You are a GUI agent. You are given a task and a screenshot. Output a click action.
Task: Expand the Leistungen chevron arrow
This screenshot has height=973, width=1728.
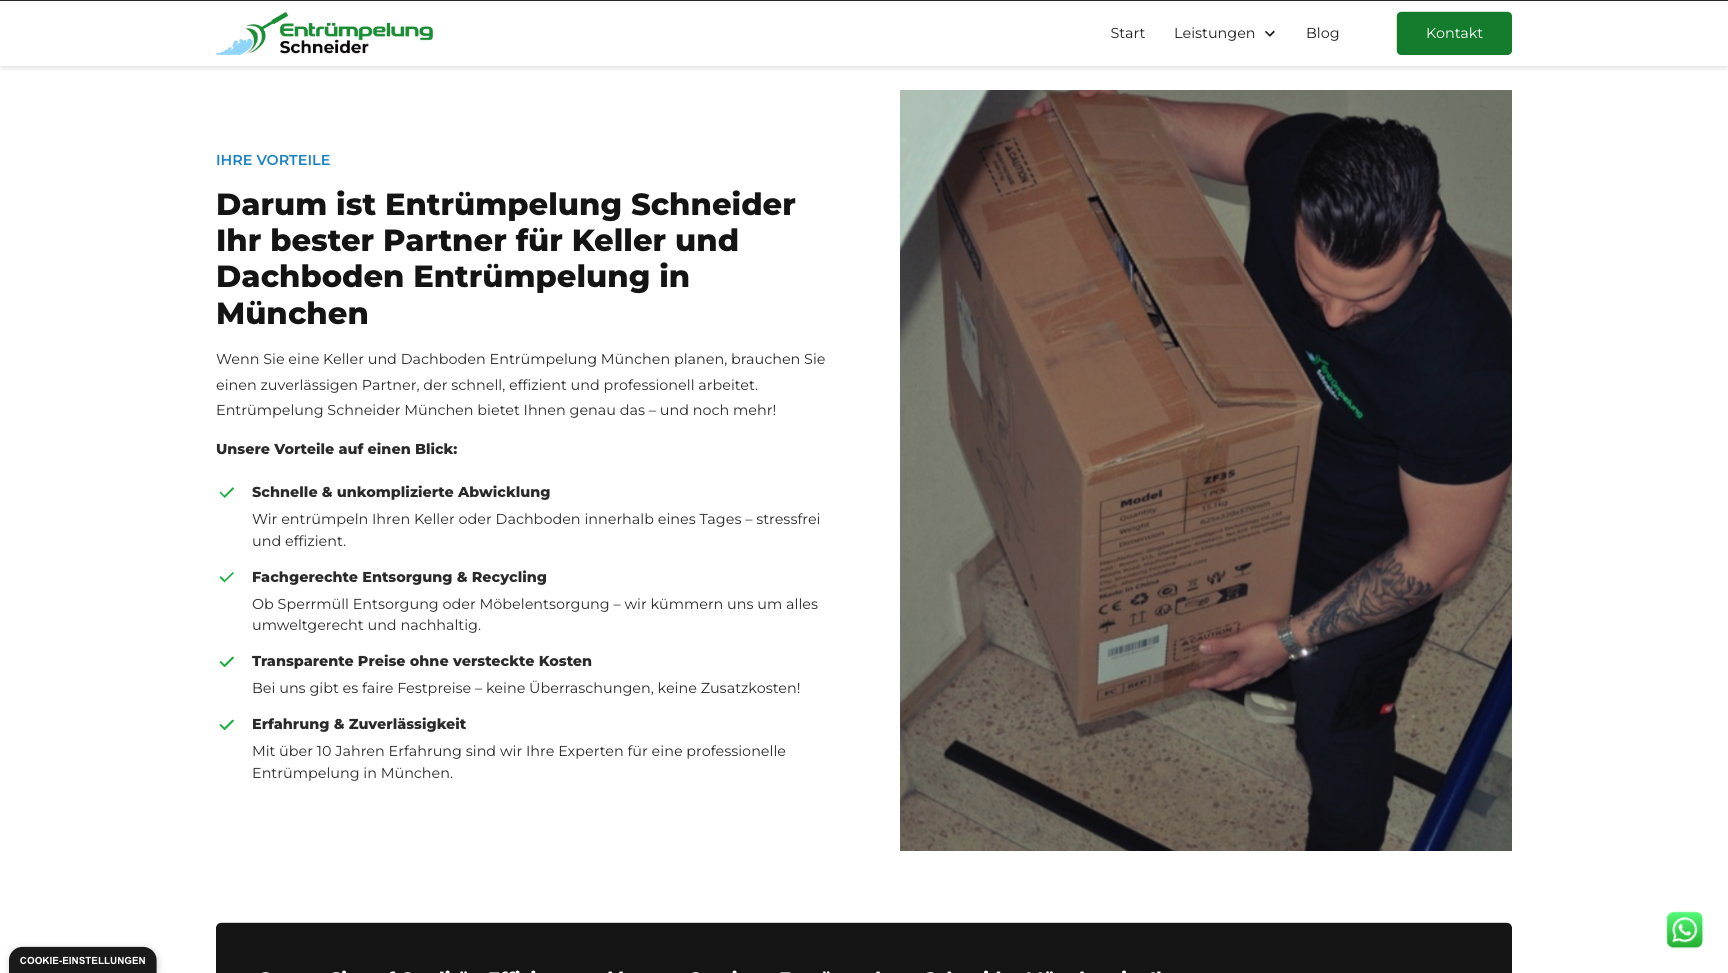[x=1270, y=34]
